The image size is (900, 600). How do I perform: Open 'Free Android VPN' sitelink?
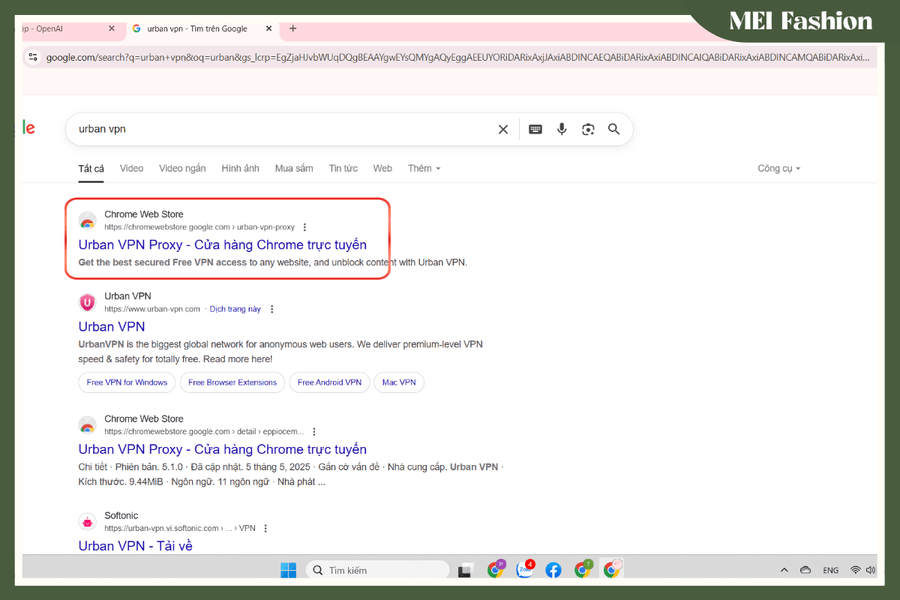click(x=329, y=382)
